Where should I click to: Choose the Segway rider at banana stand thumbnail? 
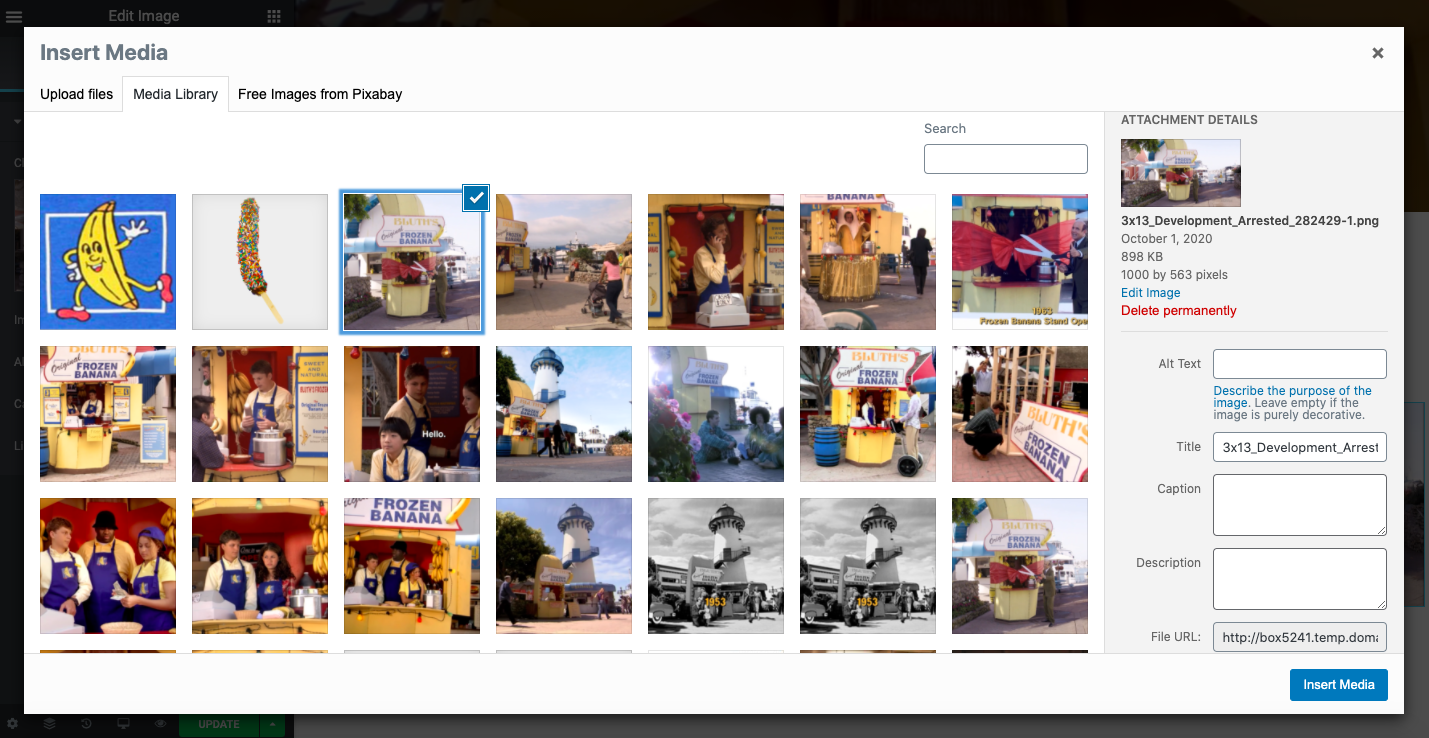[x=868, y=414]
